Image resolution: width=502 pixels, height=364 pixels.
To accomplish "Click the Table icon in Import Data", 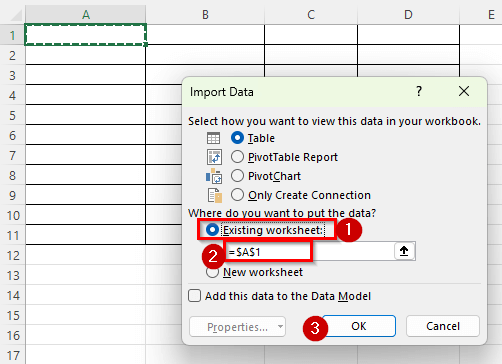I will click(213, 138).
